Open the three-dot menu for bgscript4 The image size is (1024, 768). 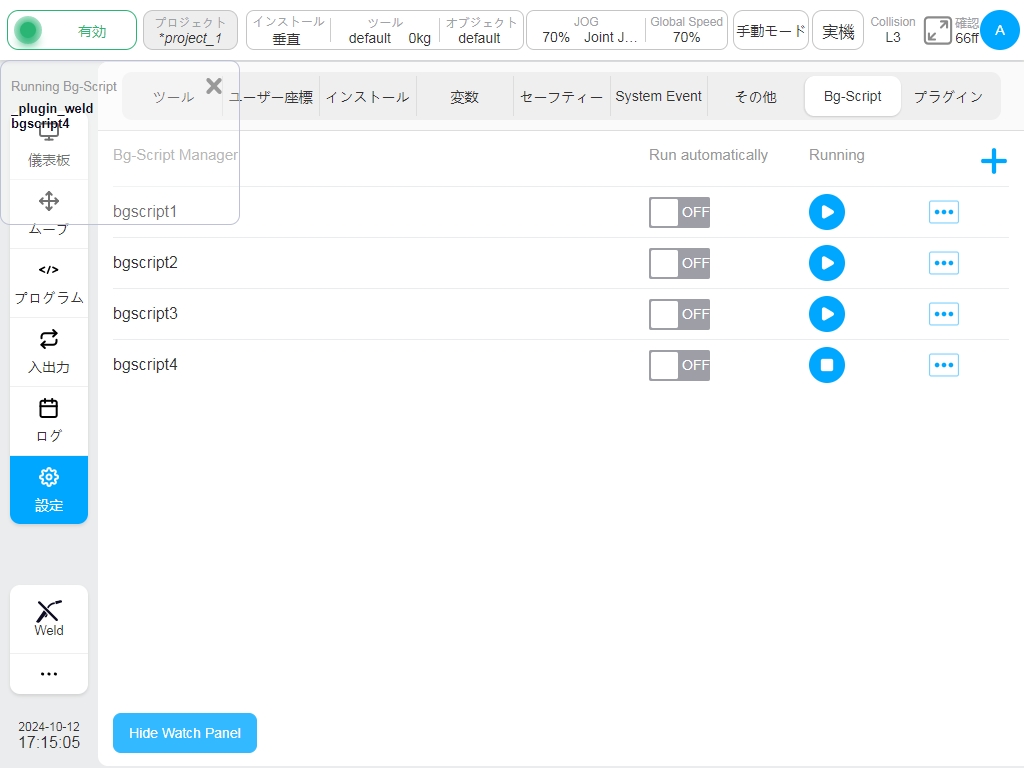(x=944, y=365)
